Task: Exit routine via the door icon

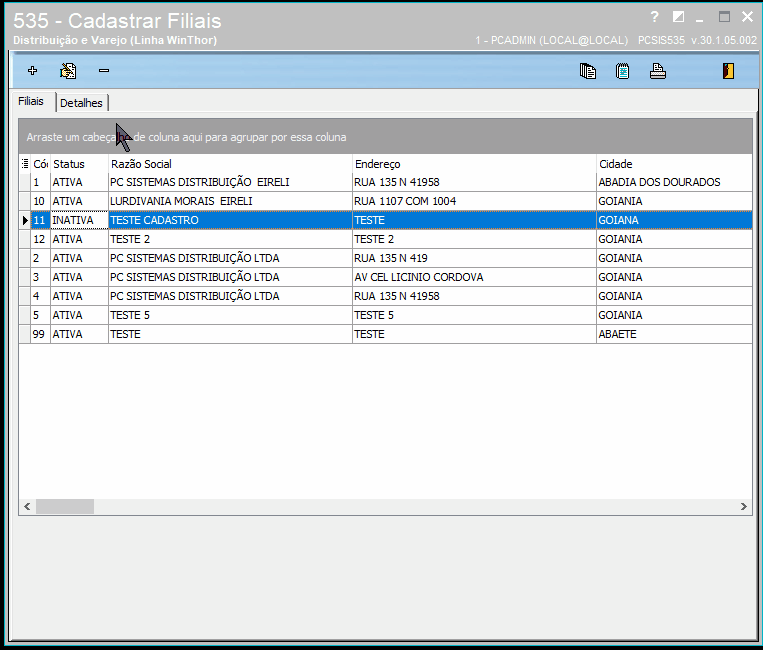Action: [728, 71]
